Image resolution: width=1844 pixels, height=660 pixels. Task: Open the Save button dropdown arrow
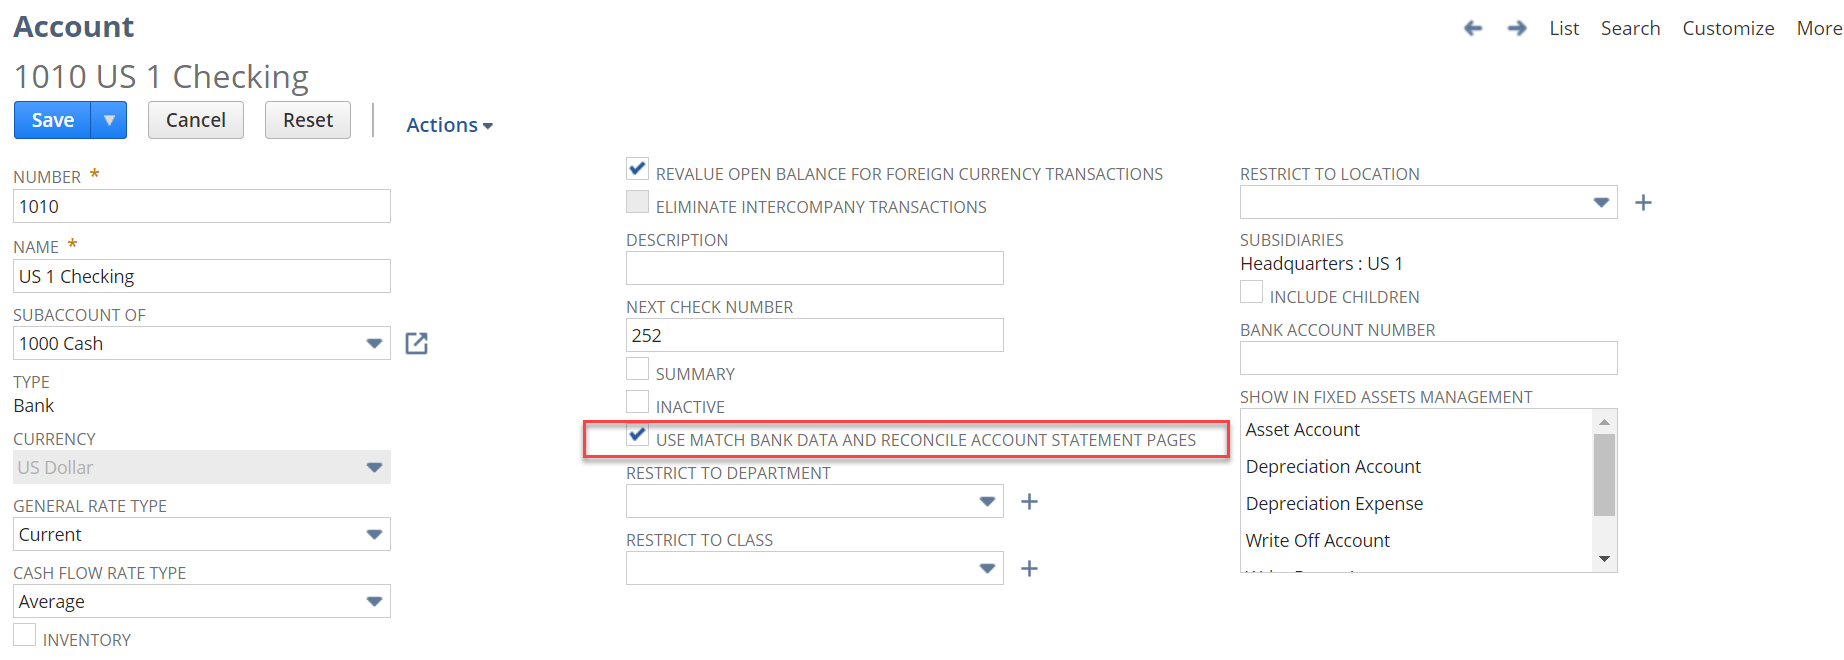109,120
